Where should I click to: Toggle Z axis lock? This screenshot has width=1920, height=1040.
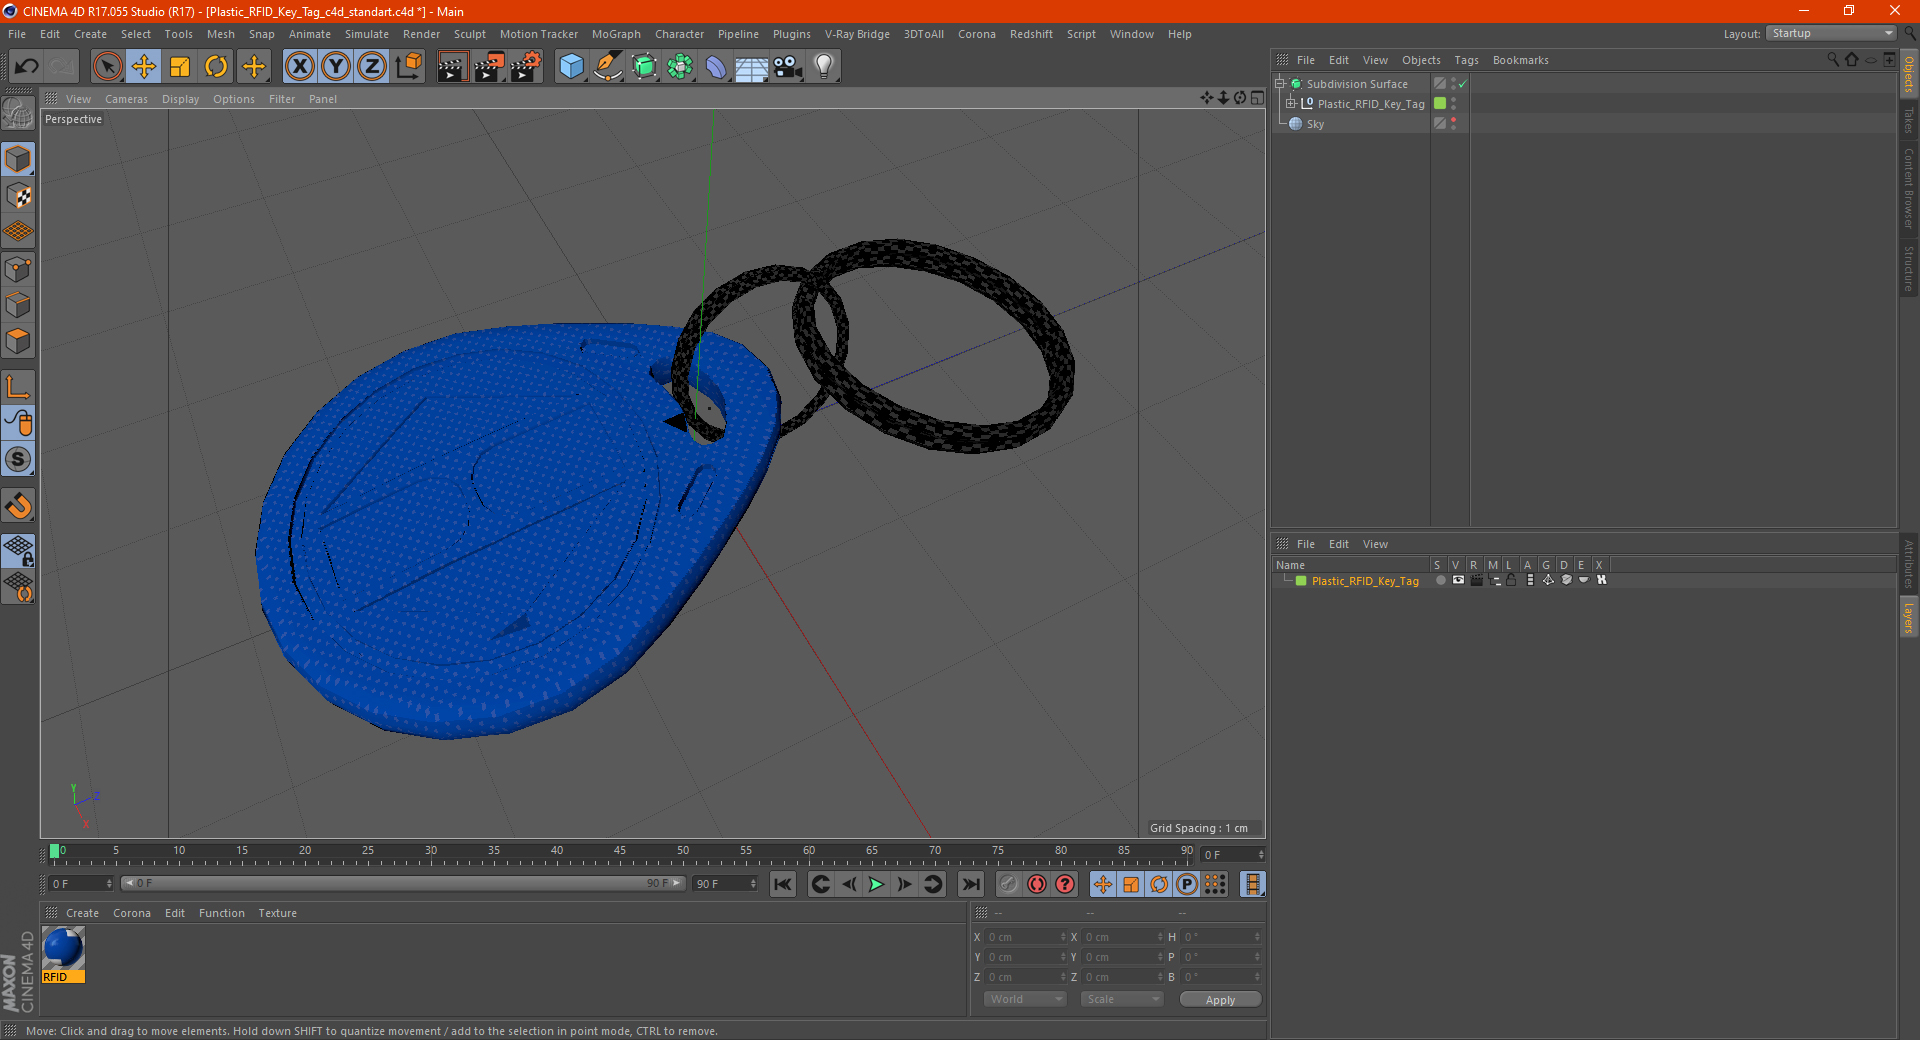[x=372, y=67]
